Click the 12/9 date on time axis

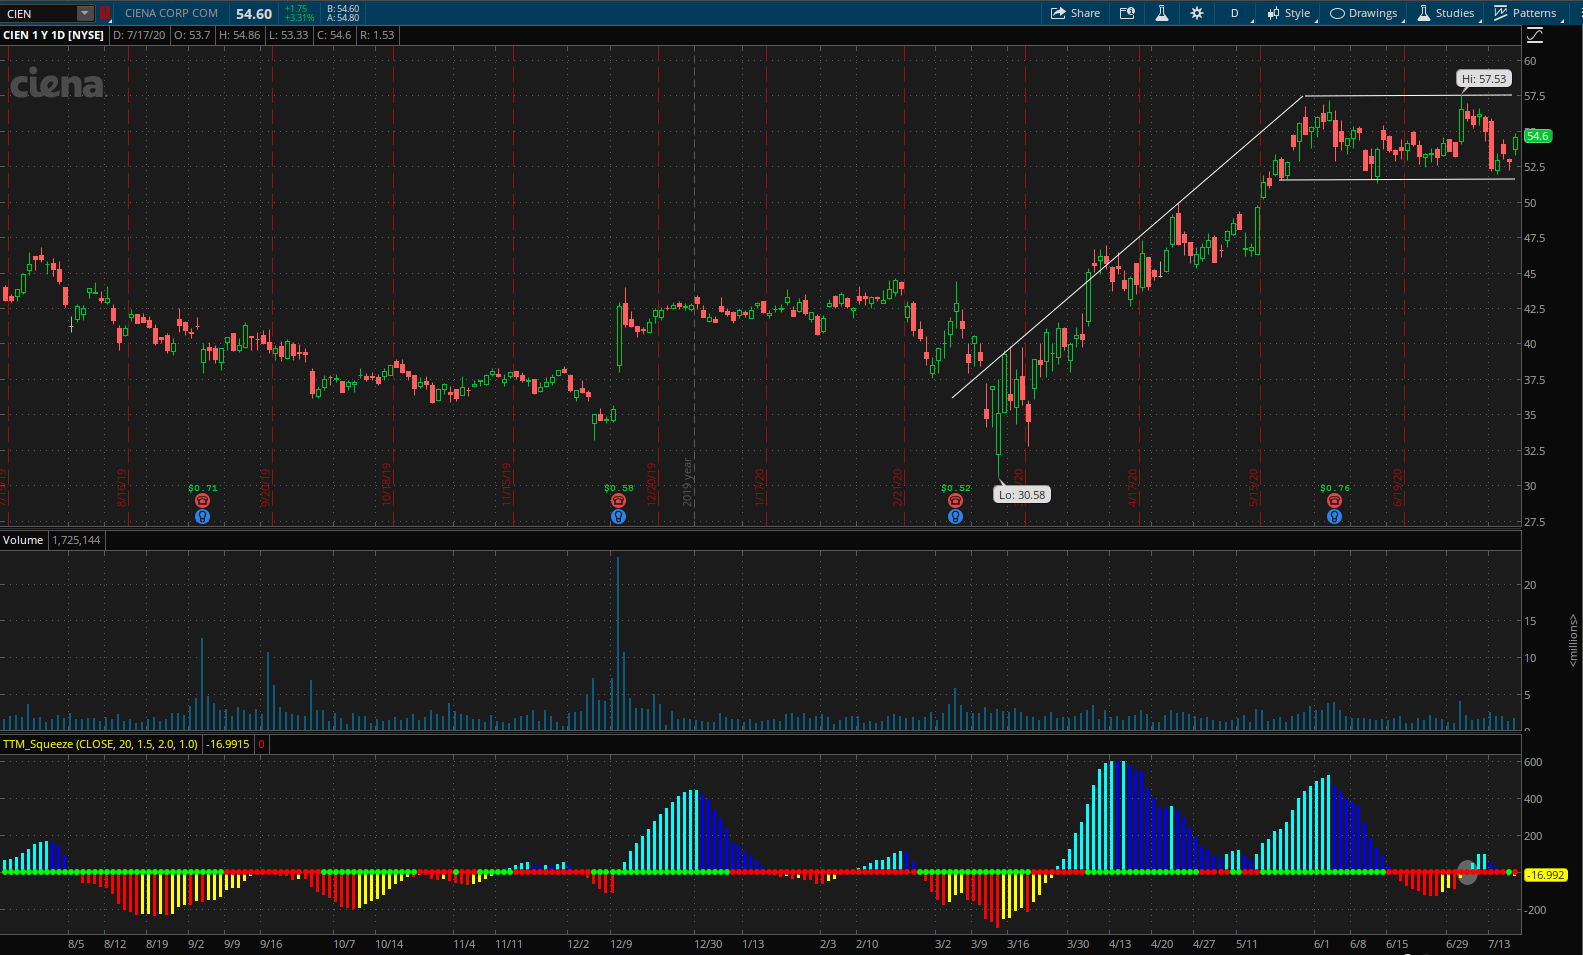tap(620, 944)
